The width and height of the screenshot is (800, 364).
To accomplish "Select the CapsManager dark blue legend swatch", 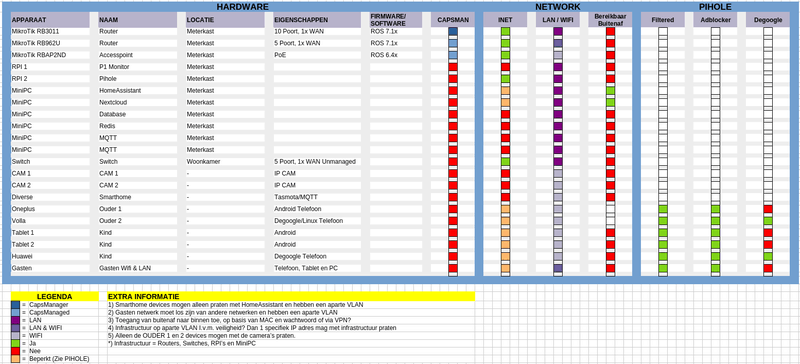I will point(15,305).
